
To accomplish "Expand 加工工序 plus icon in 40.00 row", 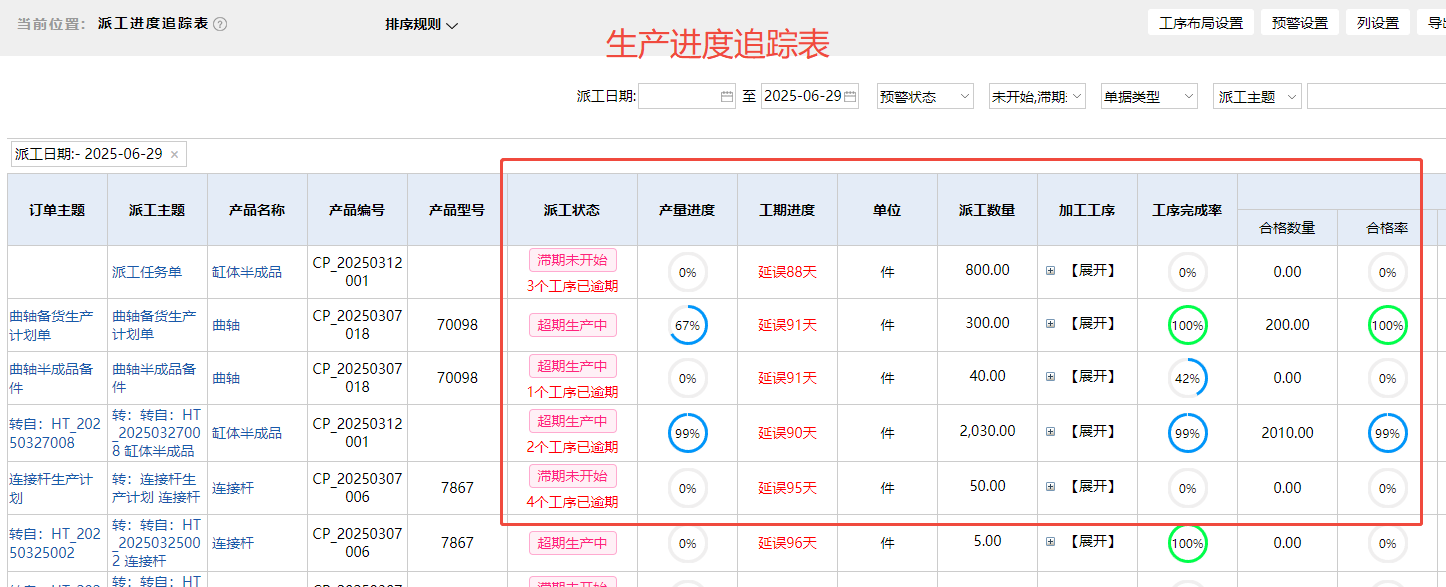I will coord(1050,377).
